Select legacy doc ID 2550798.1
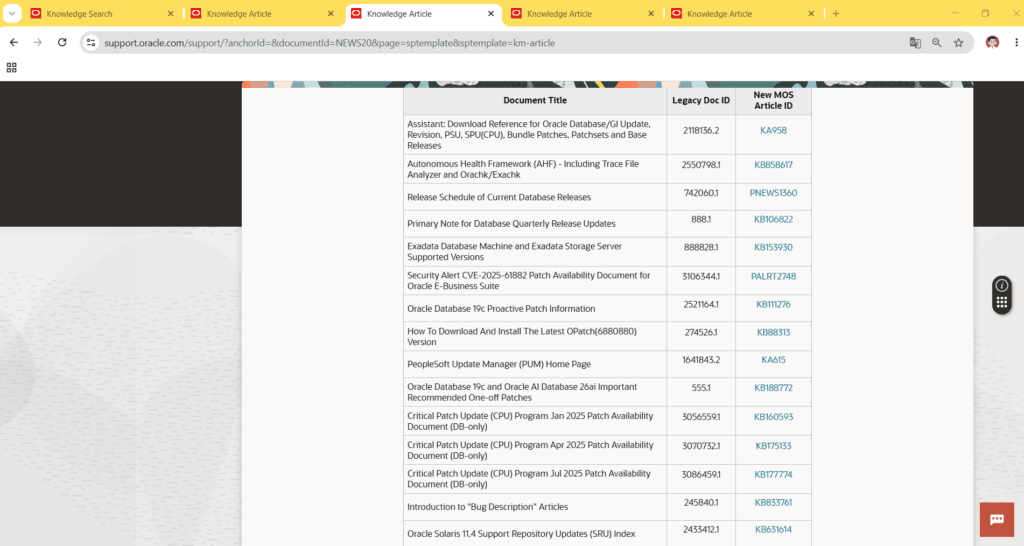Viewport: 1024px width, 546px height. click(x=701, y=165)
